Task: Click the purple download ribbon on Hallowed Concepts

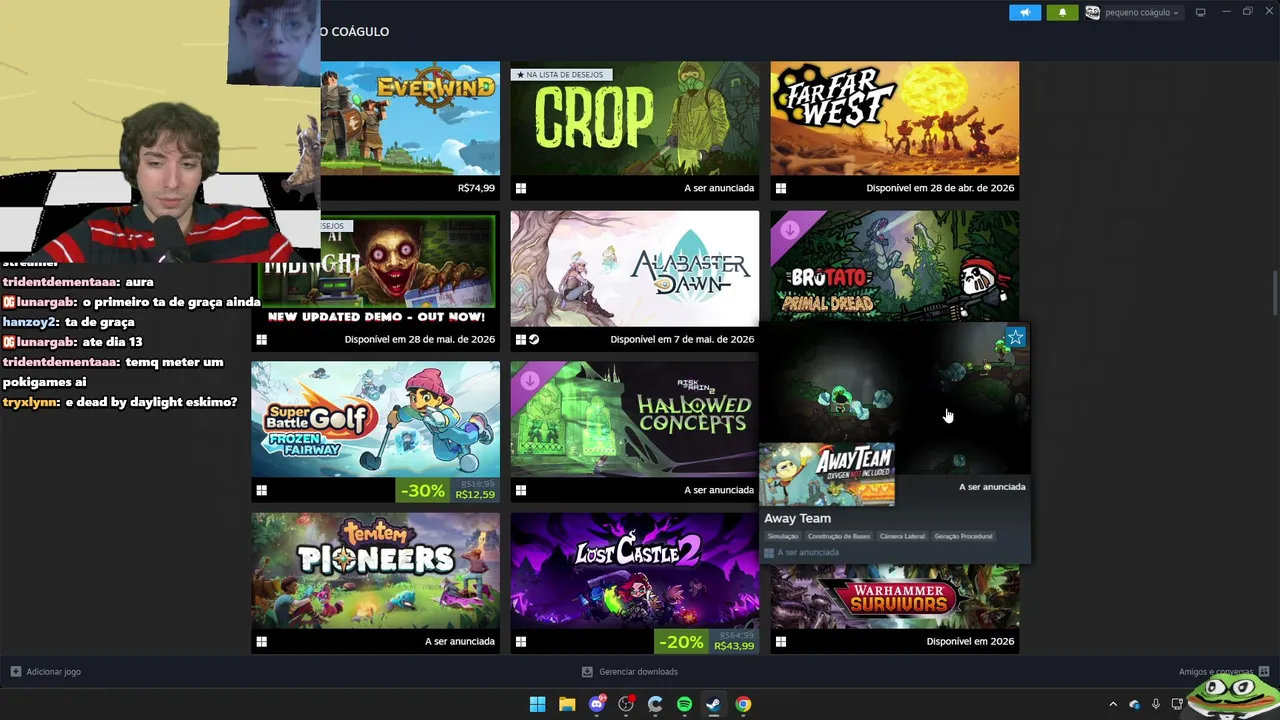Action: click(529, 380)
